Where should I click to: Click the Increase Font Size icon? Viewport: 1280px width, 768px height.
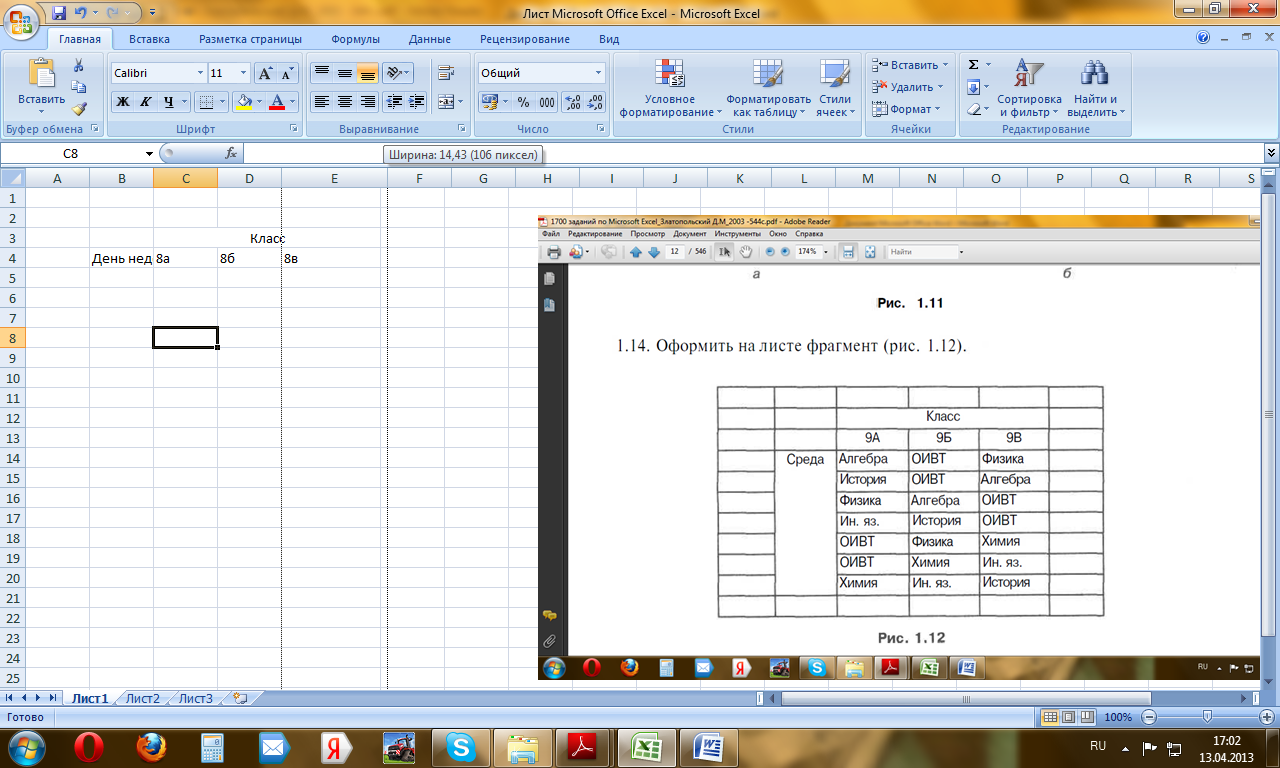tap(265, 73)
